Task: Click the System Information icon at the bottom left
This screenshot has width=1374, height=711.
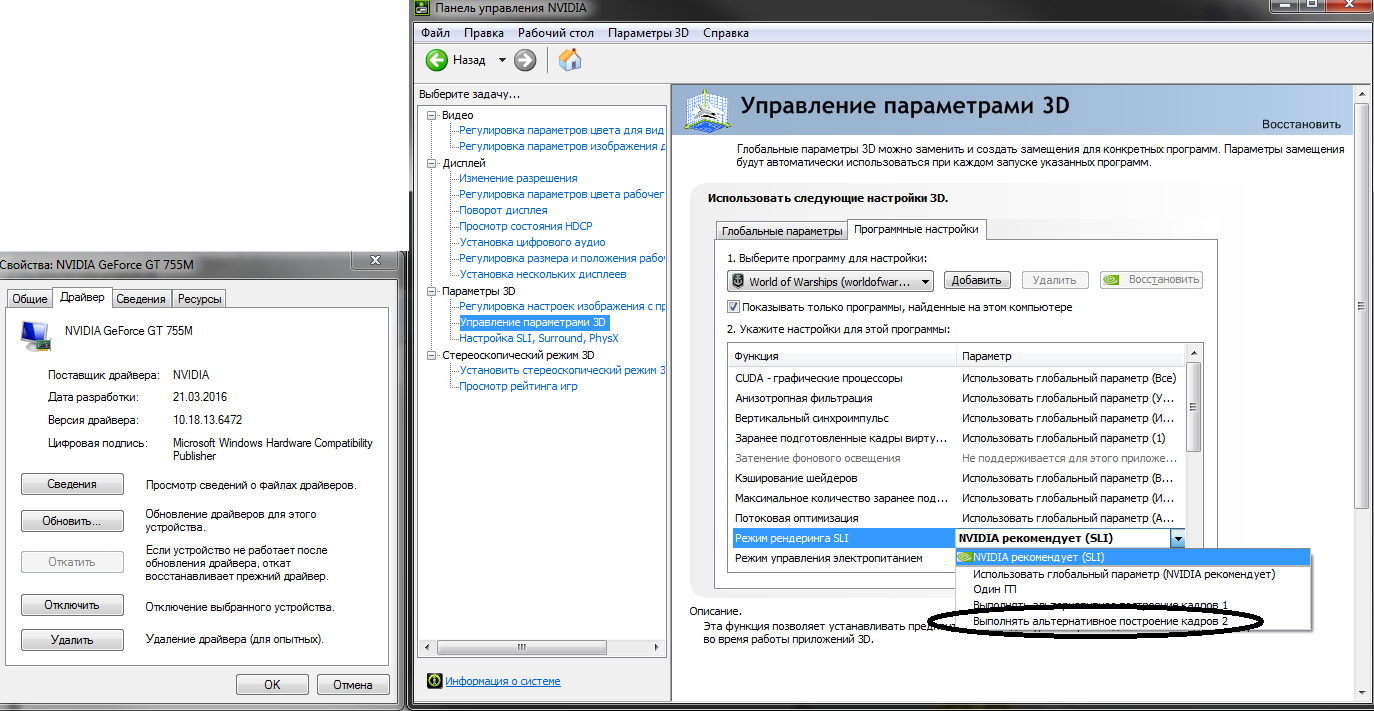Action: tap(434, 680)
